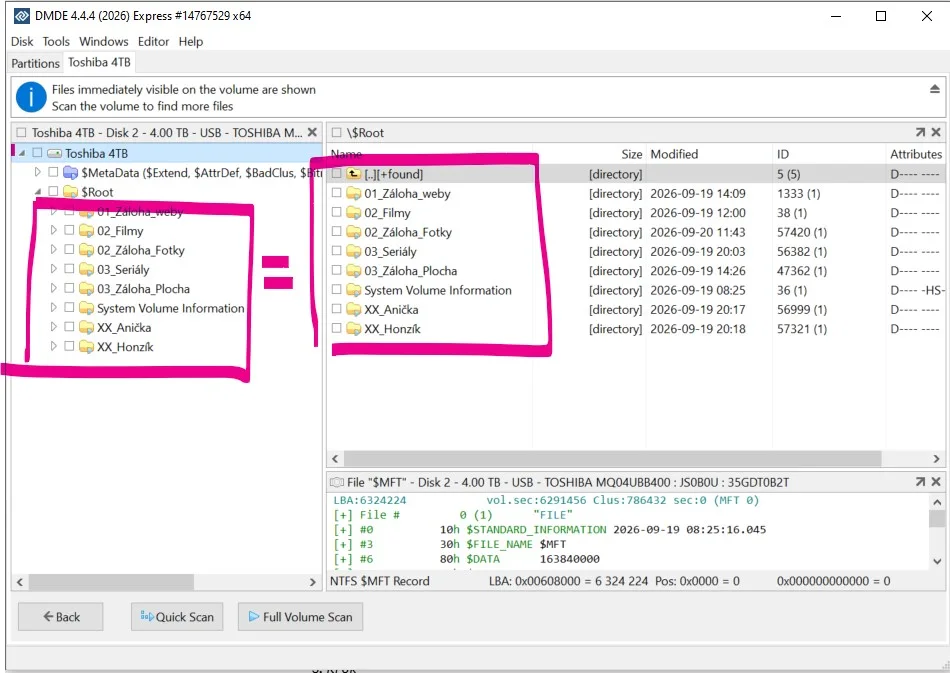Click the Back button
The height and width of the screenshot is (673, 950).
[61, 617]
